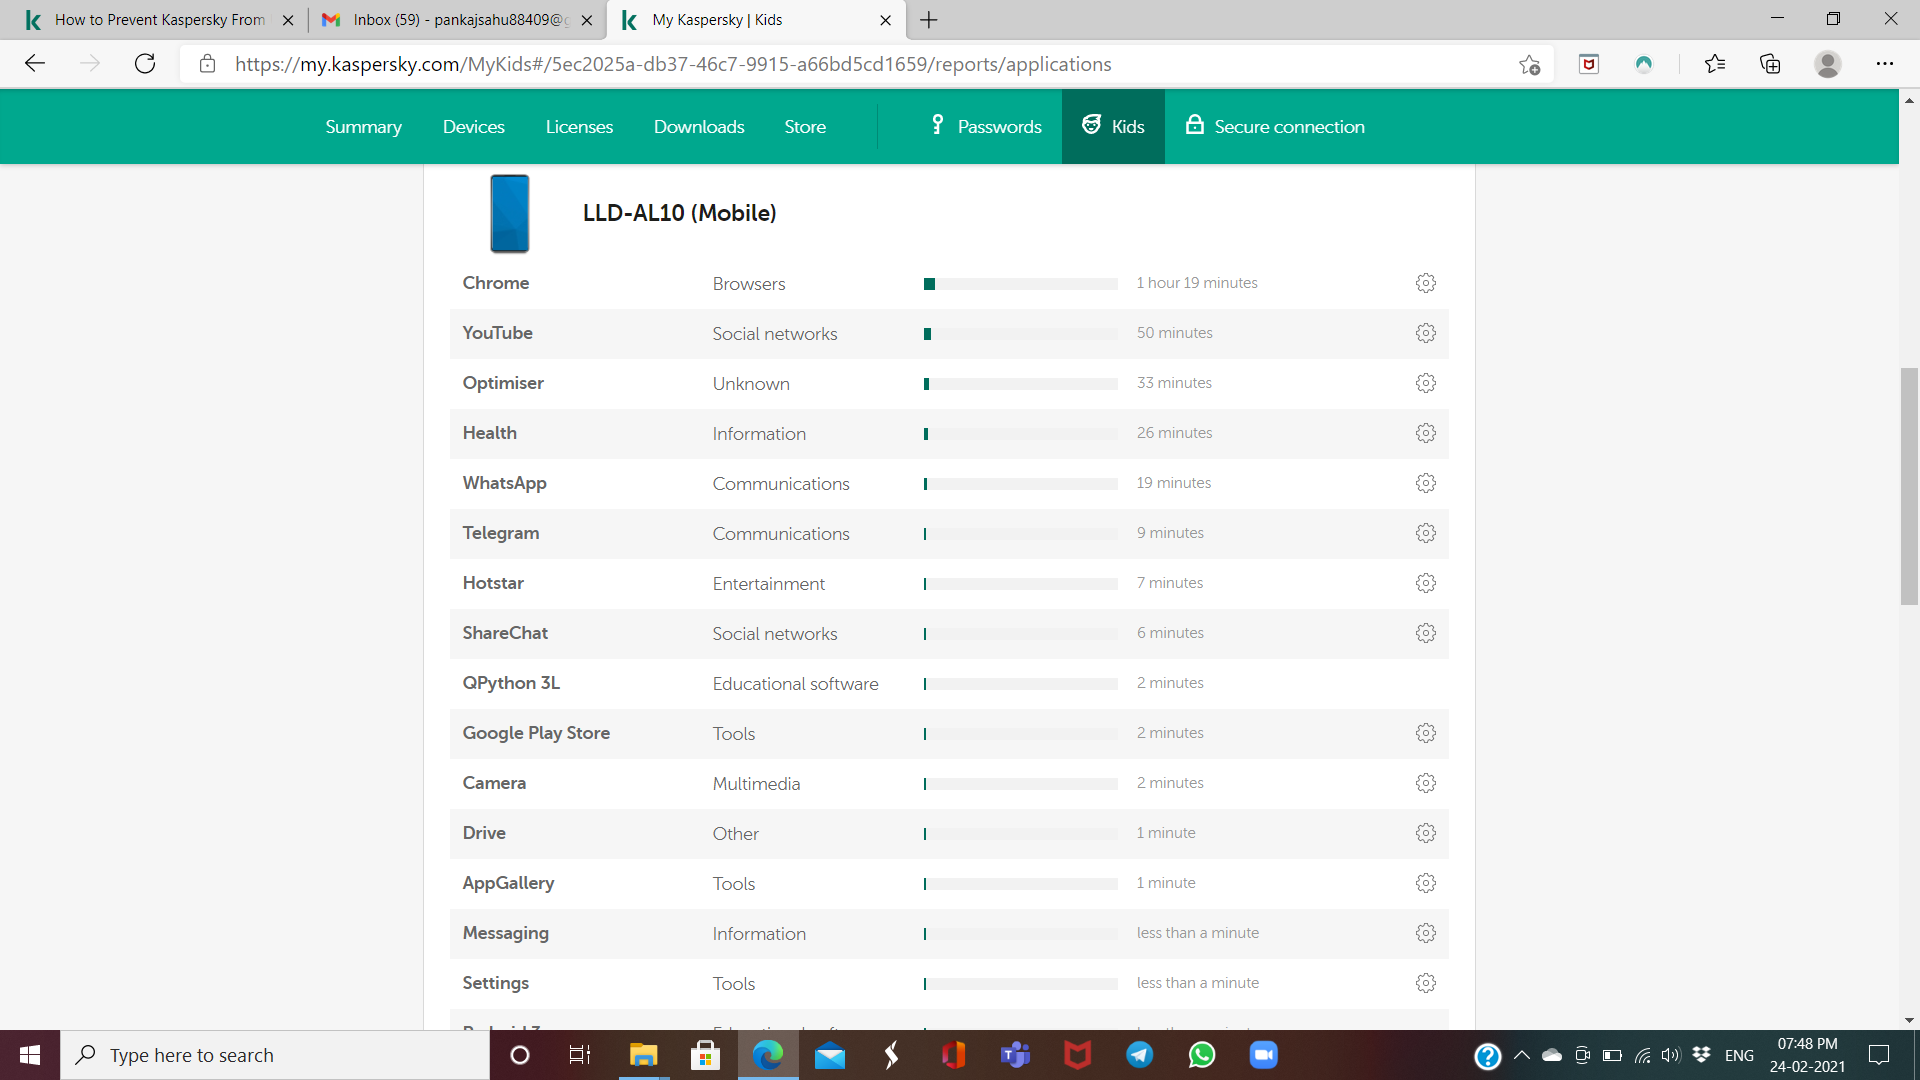Go to the Kids section
1920x1080 pixels.
click(x=1113, y=127)
